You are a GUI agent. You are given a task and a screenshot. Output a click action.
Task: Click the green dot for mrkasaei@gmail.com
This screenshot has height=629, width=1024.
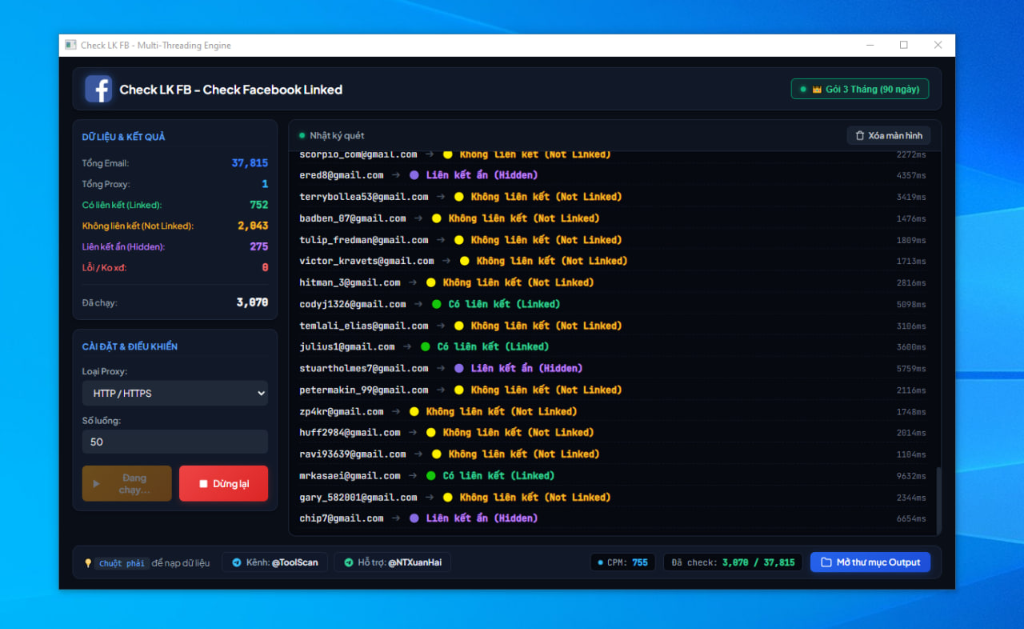431,476
